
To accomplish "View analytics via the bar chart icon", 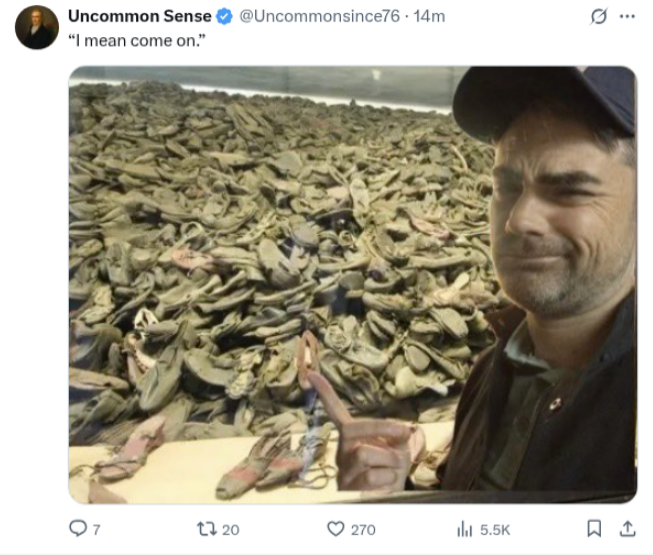I will coord(464,530).
